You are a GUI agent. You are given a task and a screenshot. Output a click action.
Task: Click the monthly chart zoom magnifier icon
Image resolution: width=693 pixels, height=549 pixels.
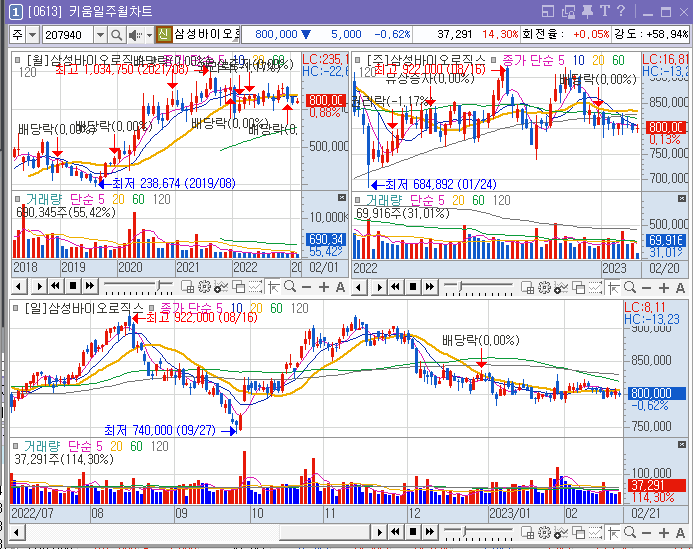coord(290,287)
